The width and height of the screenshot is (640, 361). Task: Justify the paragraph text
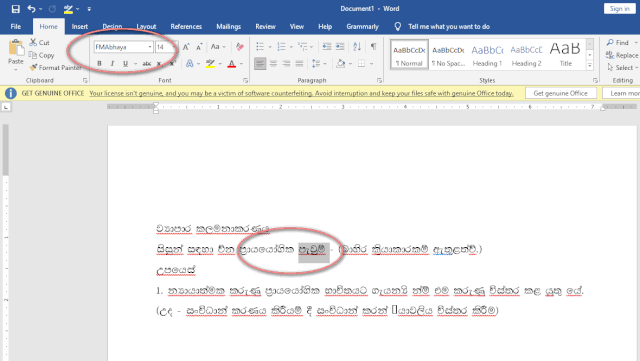tap(299, 64)
